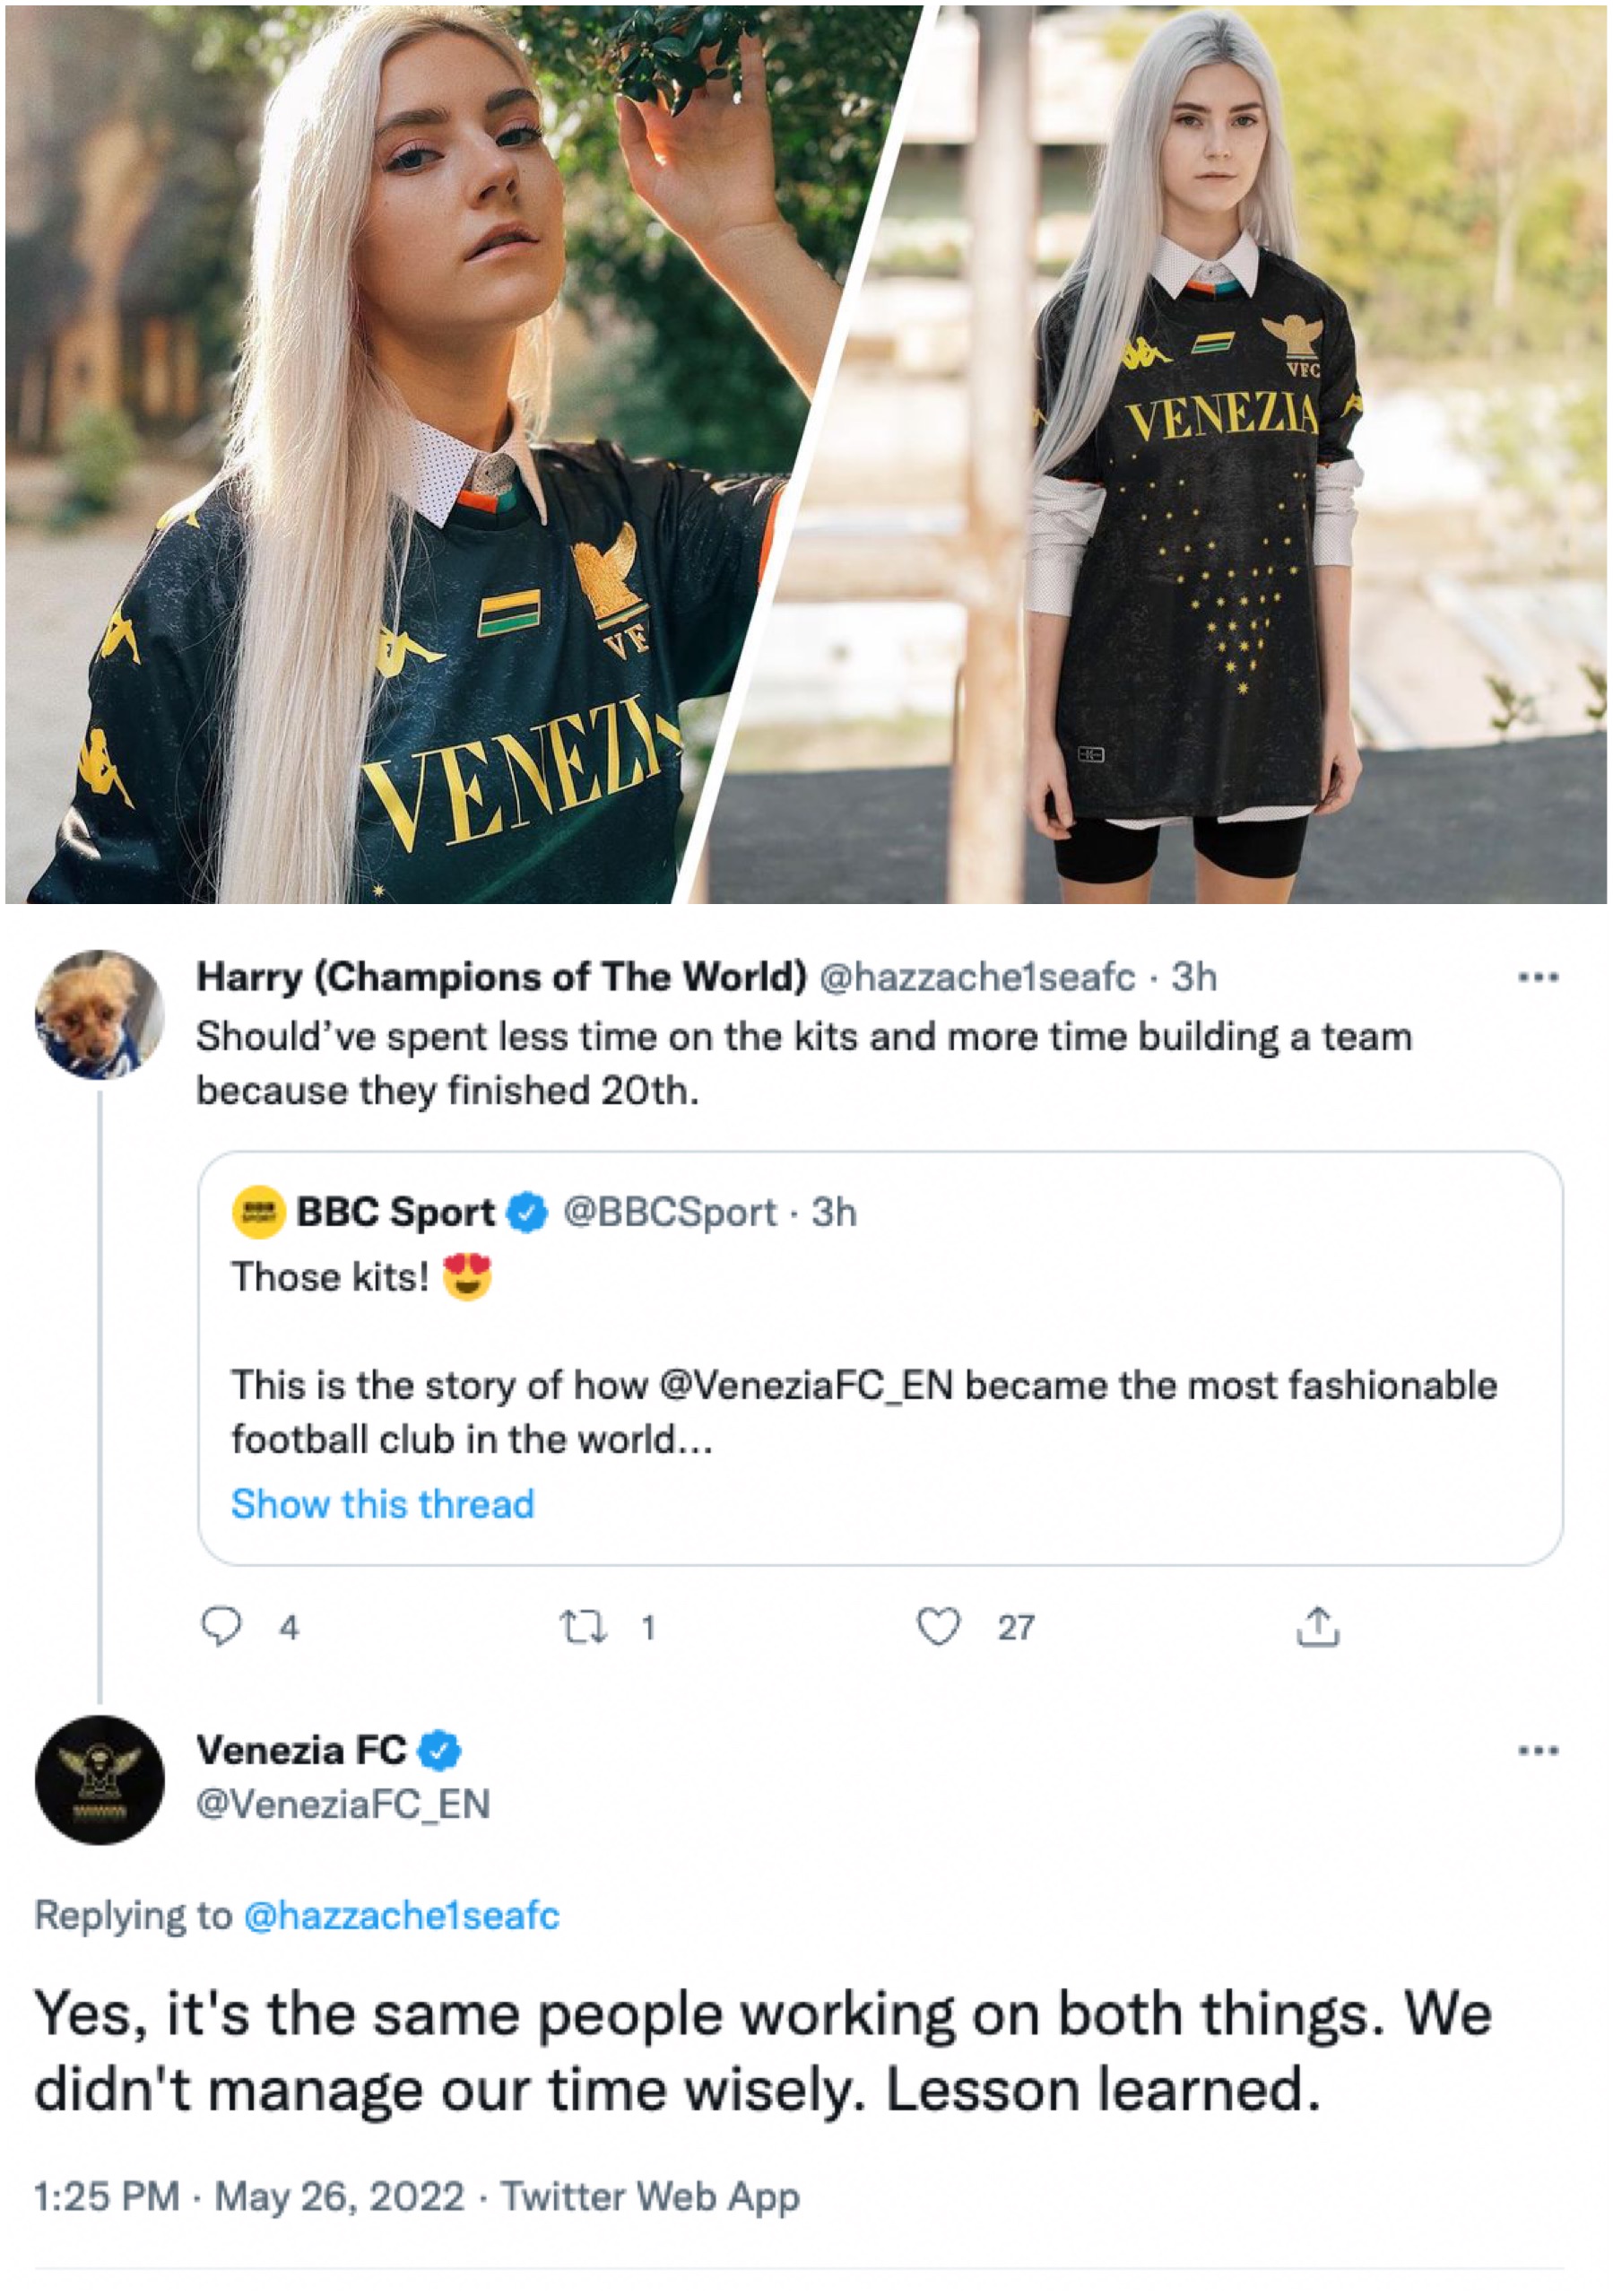Click the @VeneziaFC_EN mention in BBC's tweet

coord(806,1386)
